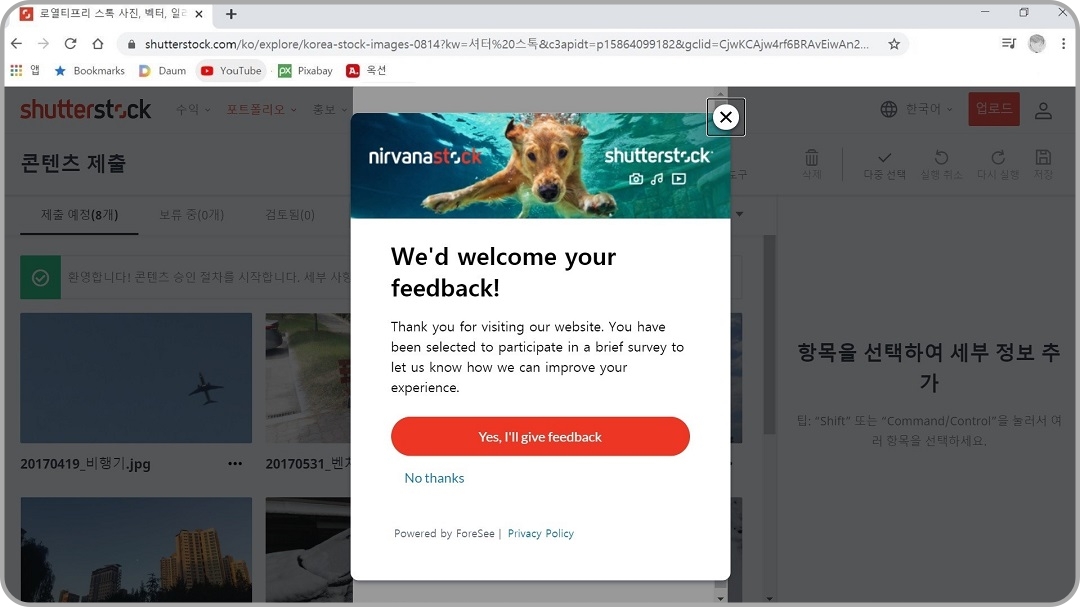Switch to 제출 예정(8개) tab
Image resolution: width=1080 pixels, height=607 pixels.
[79, 215]
